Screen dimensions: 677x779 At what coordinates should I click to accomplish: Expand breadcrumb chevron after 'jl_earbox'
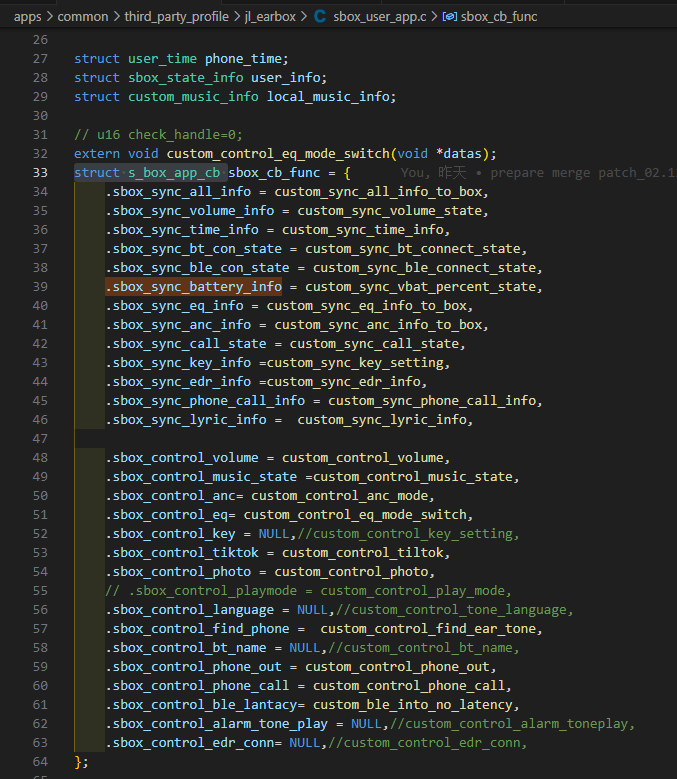coord(304,17)
